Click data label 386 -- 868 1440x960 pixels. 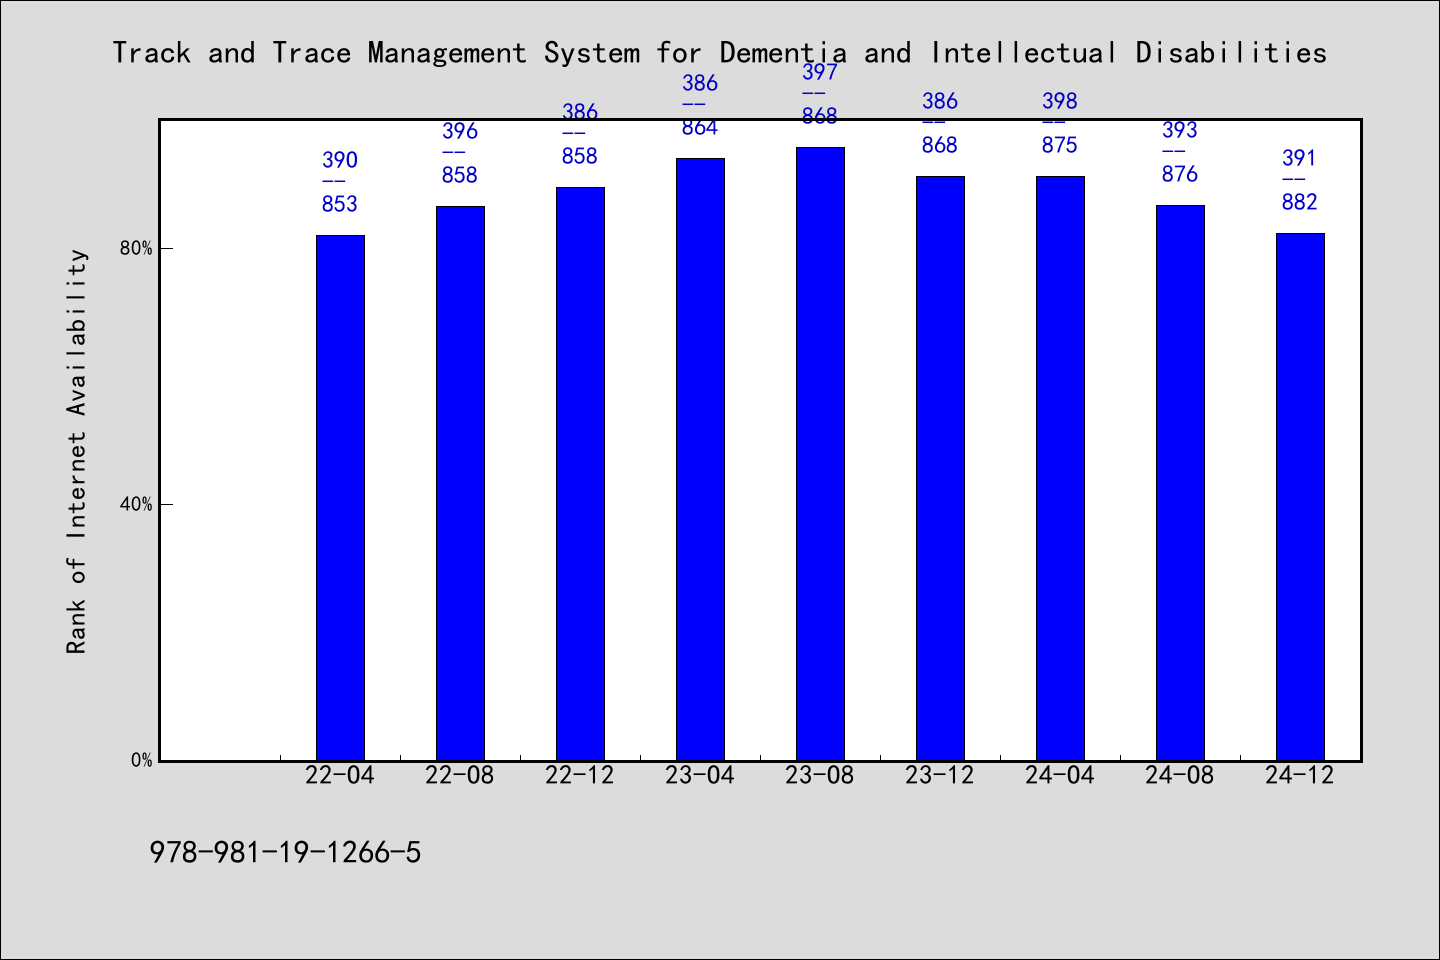coord(940,123)
